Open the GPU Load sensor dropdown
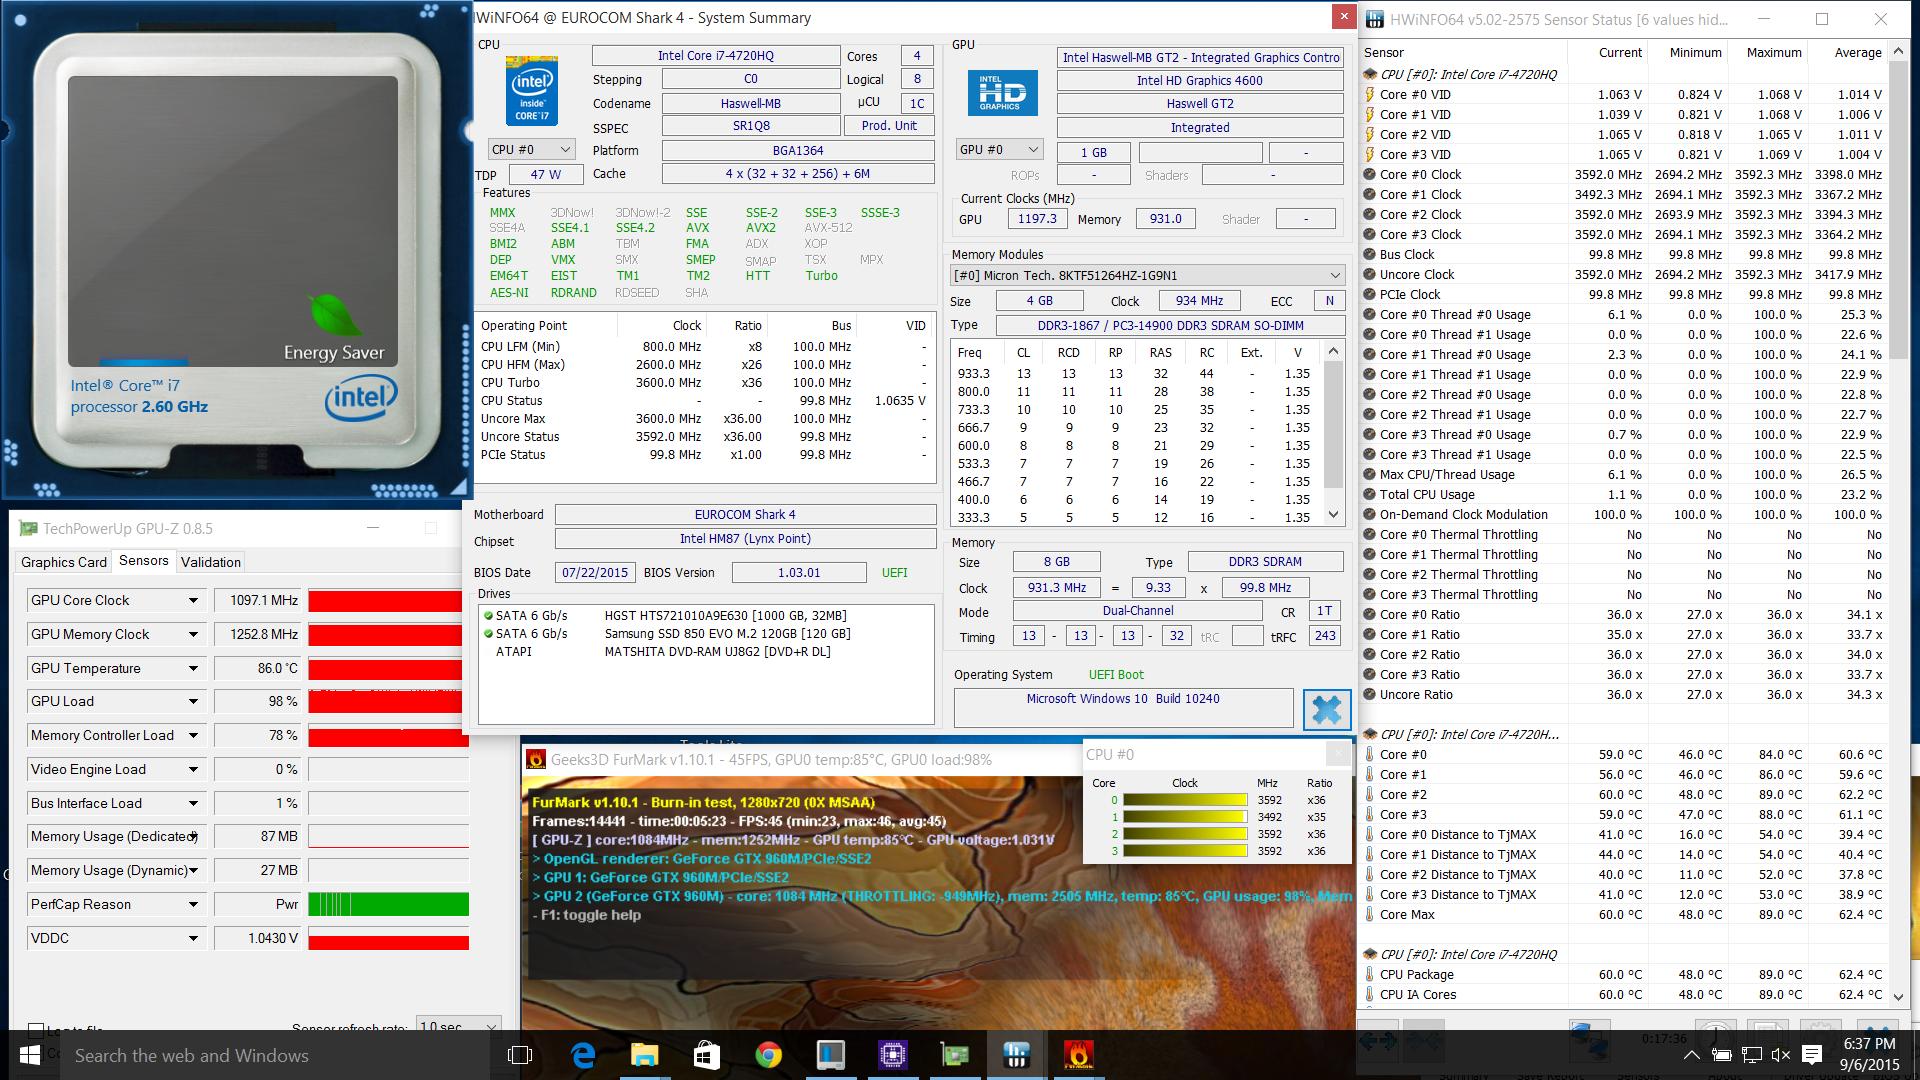This screenshot has height=1080, width=1920. [193, 702]
